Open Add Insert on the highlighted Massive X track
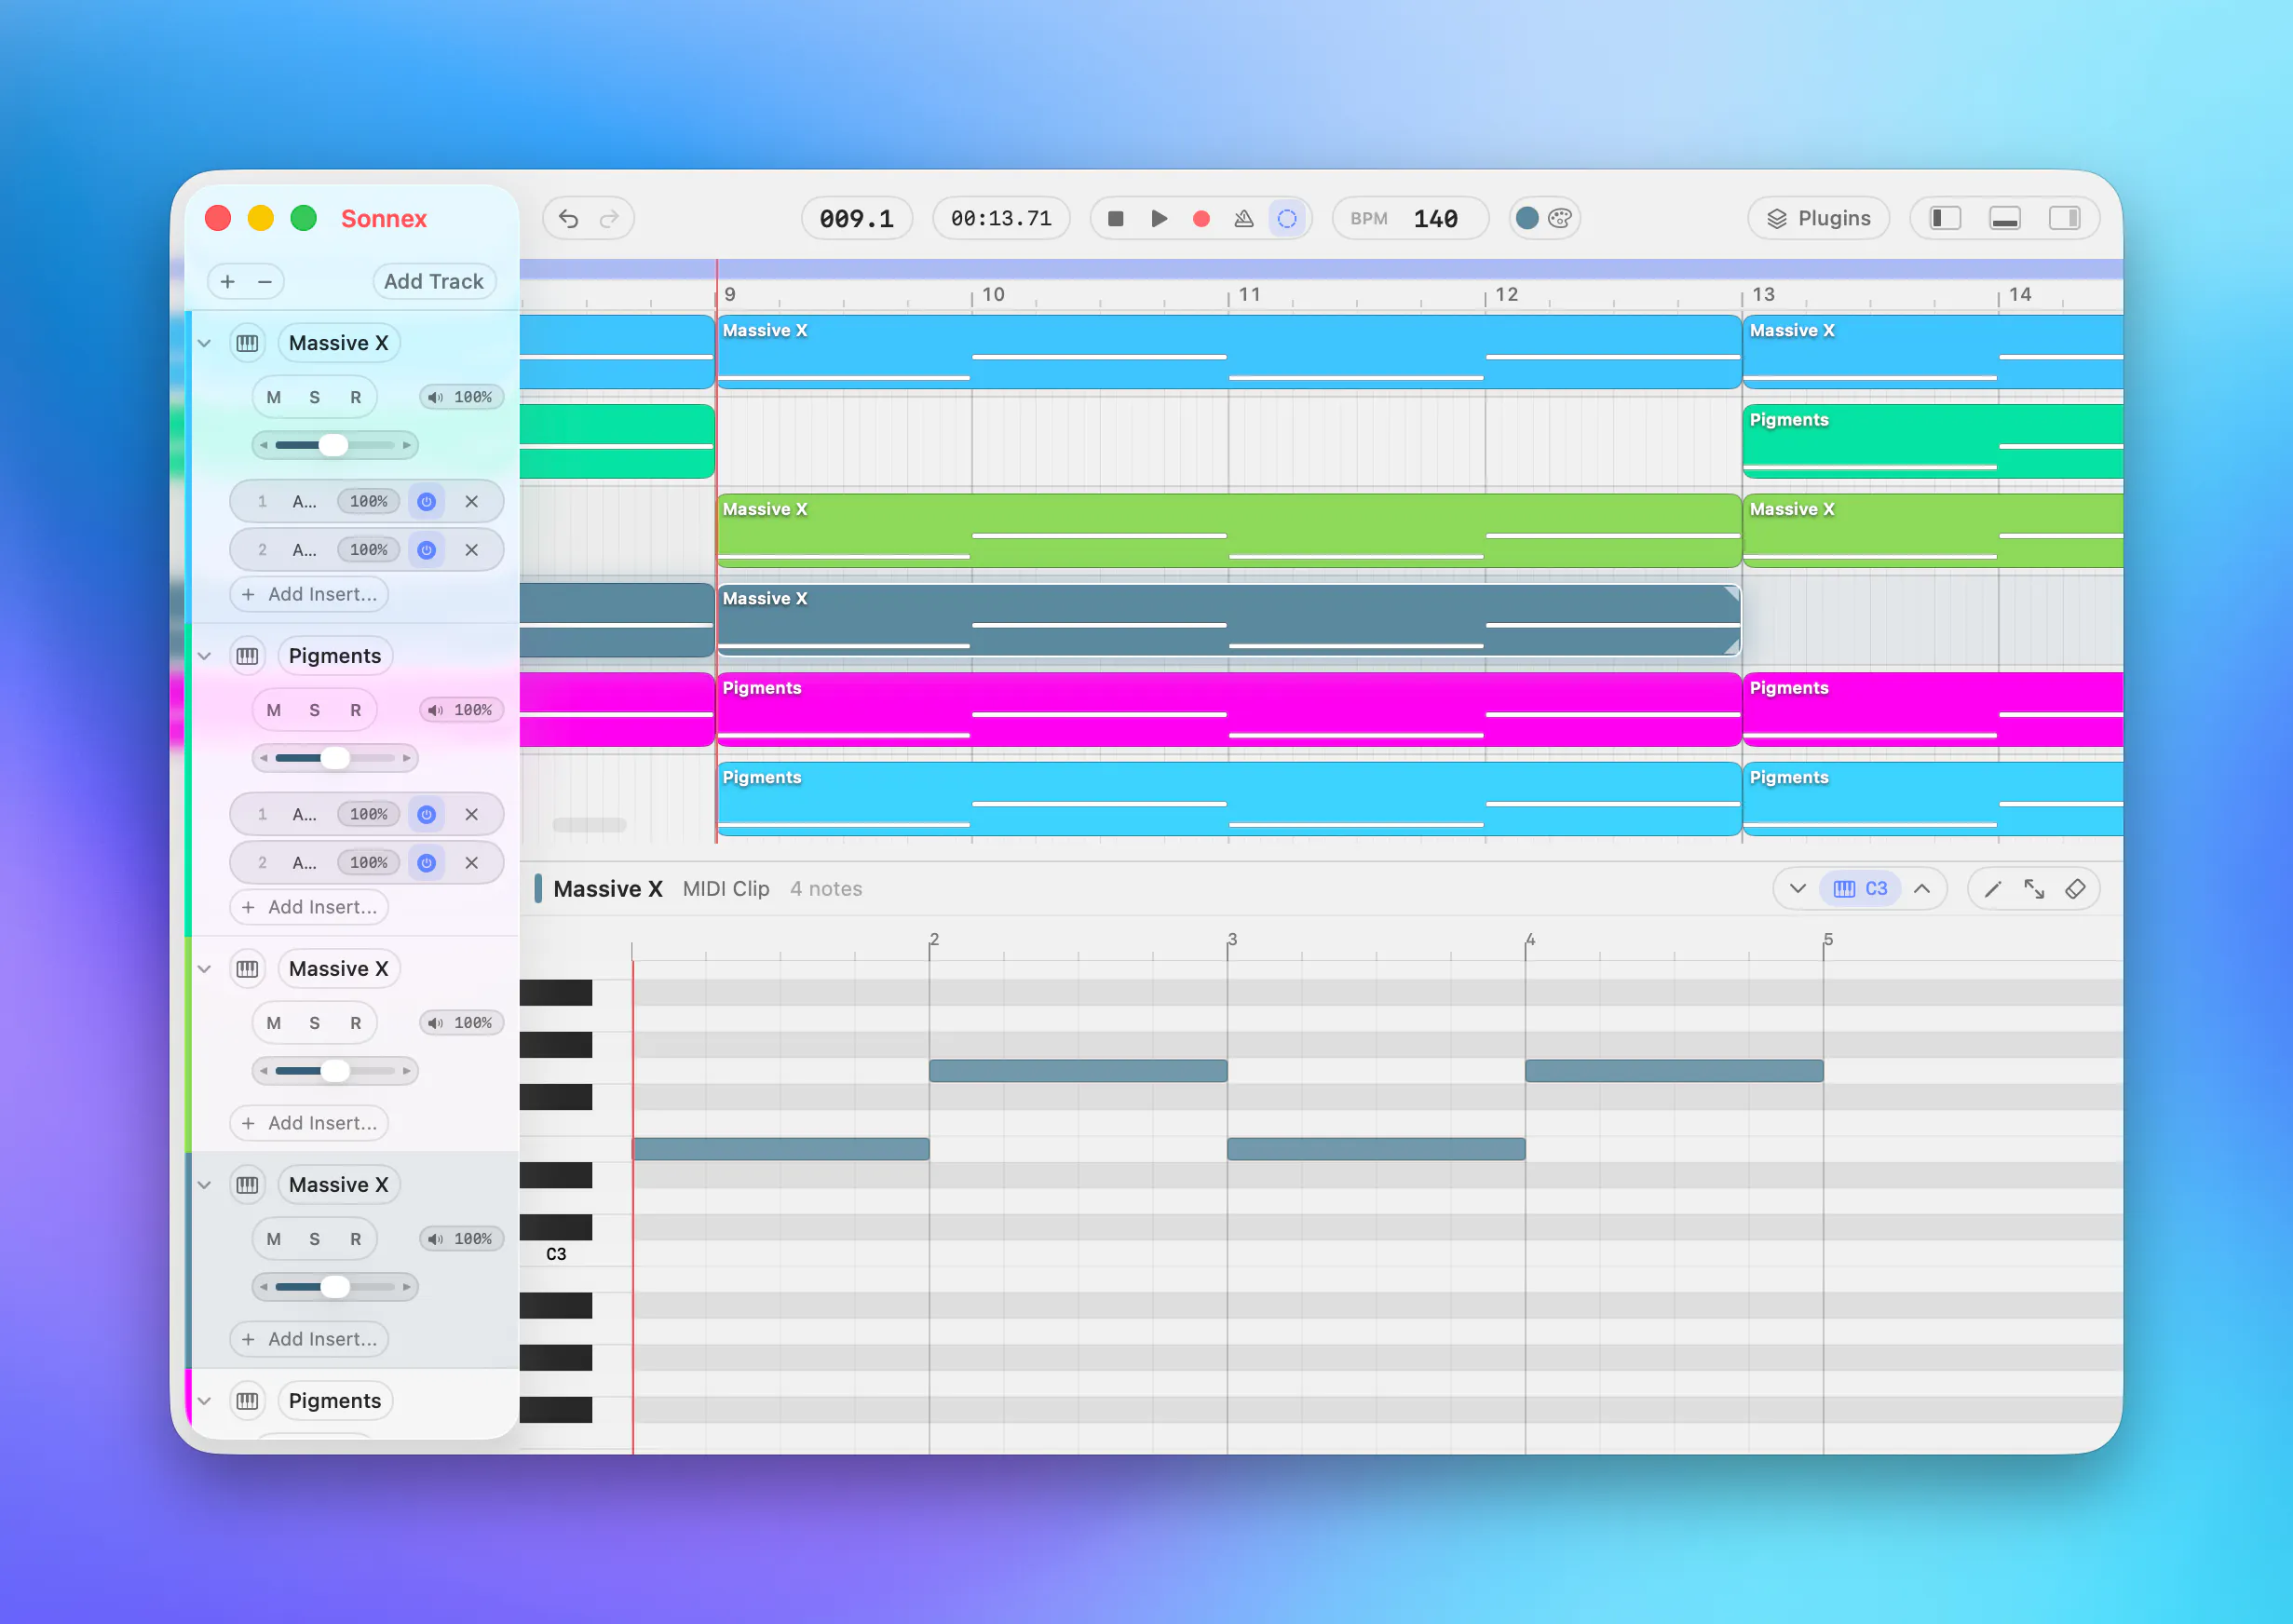The image size is (2293, 1624). (x=310, y=1340)
